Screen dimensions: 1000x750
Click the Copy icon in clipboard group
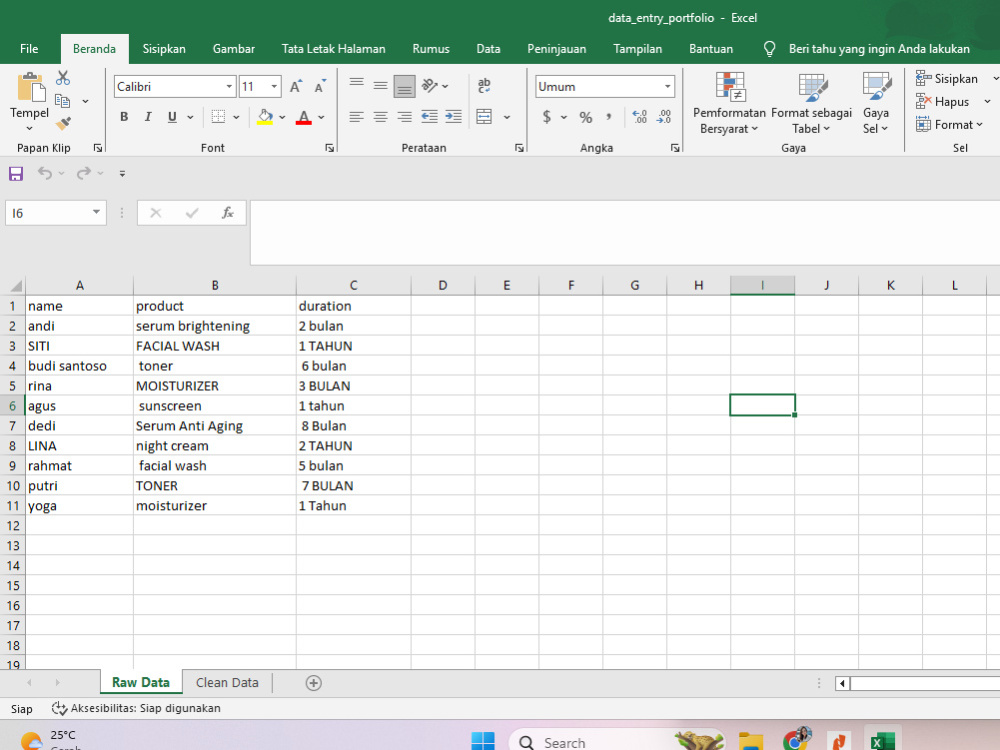coord(62,101)
